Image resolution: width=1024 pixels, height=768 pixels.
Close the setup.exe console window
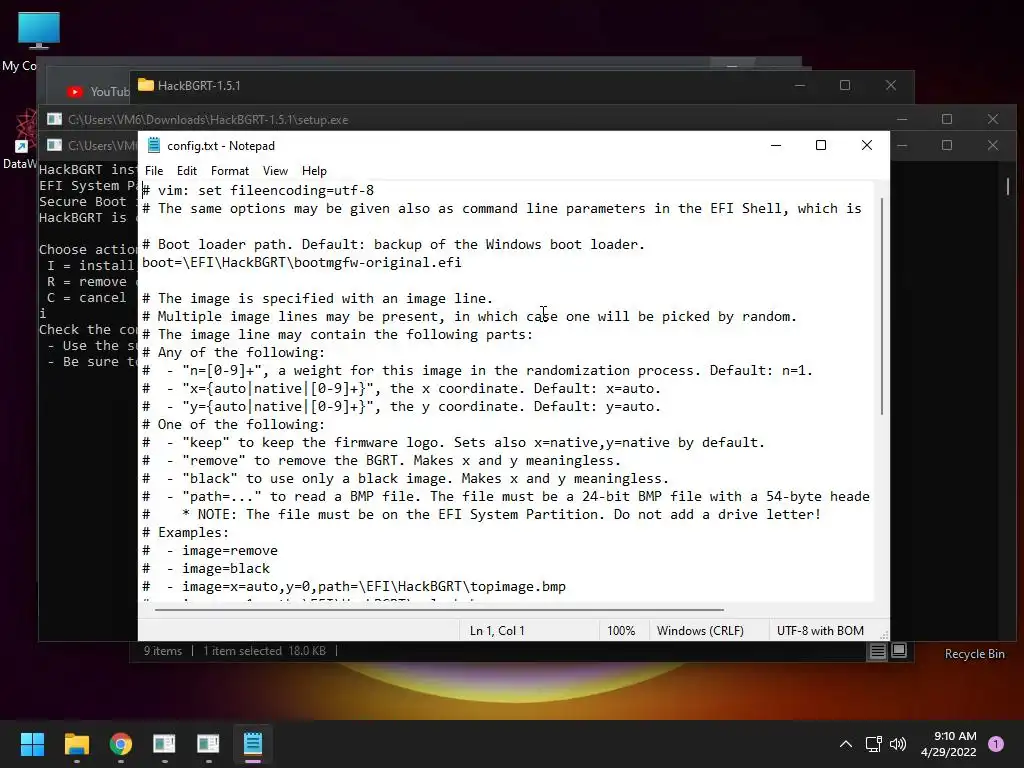[993, 120]
